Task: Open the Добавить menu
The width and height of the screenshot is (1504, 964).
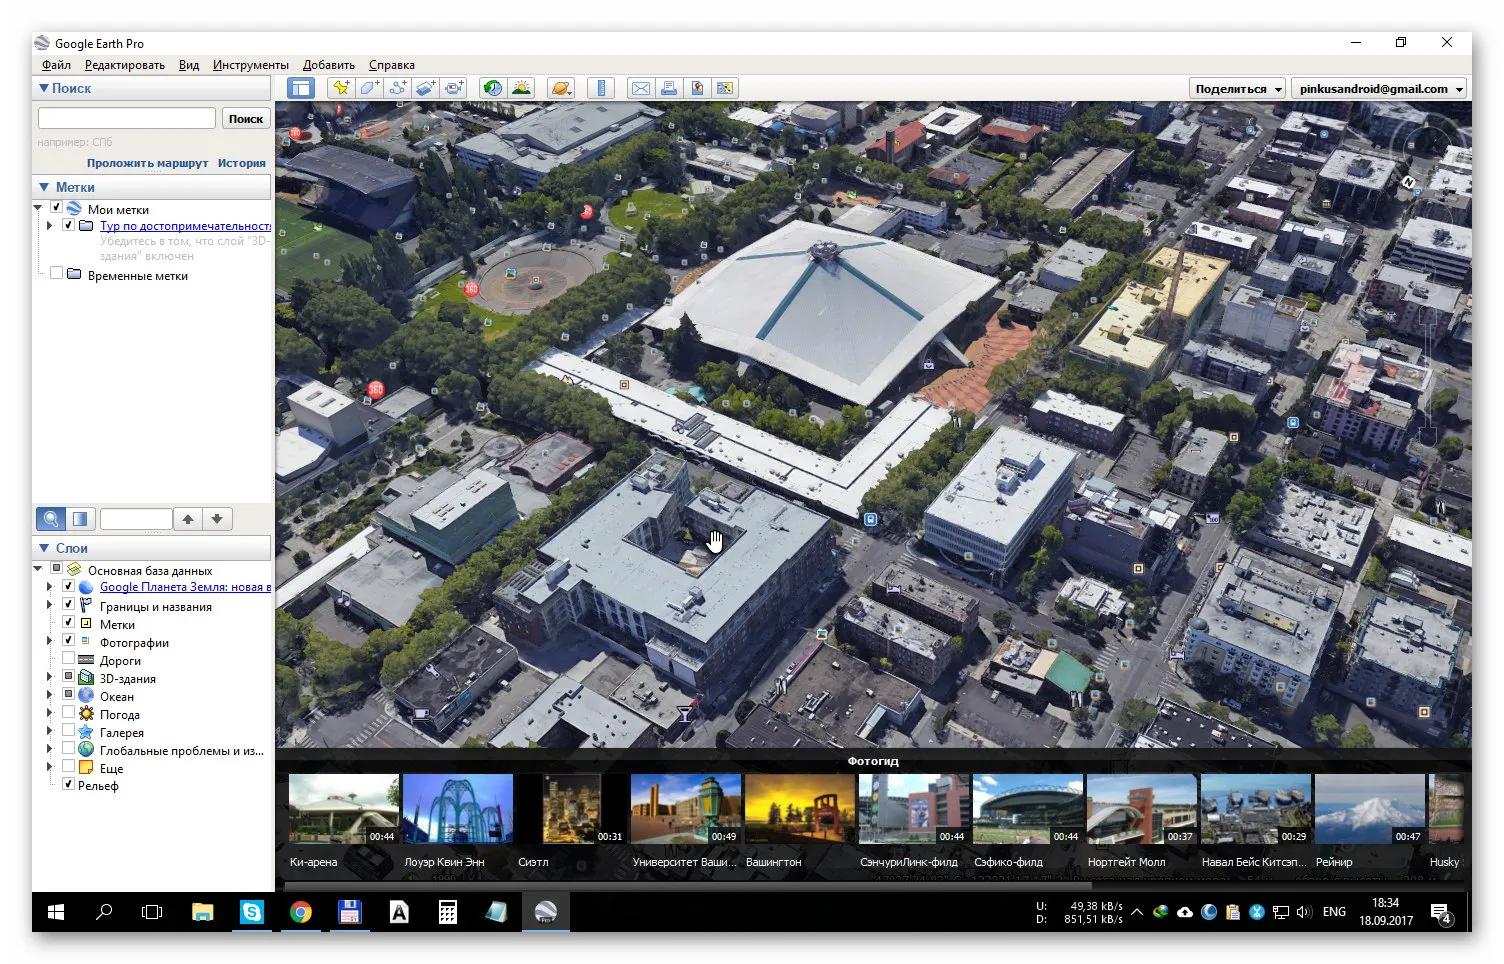Action: [x=328, y=65]
